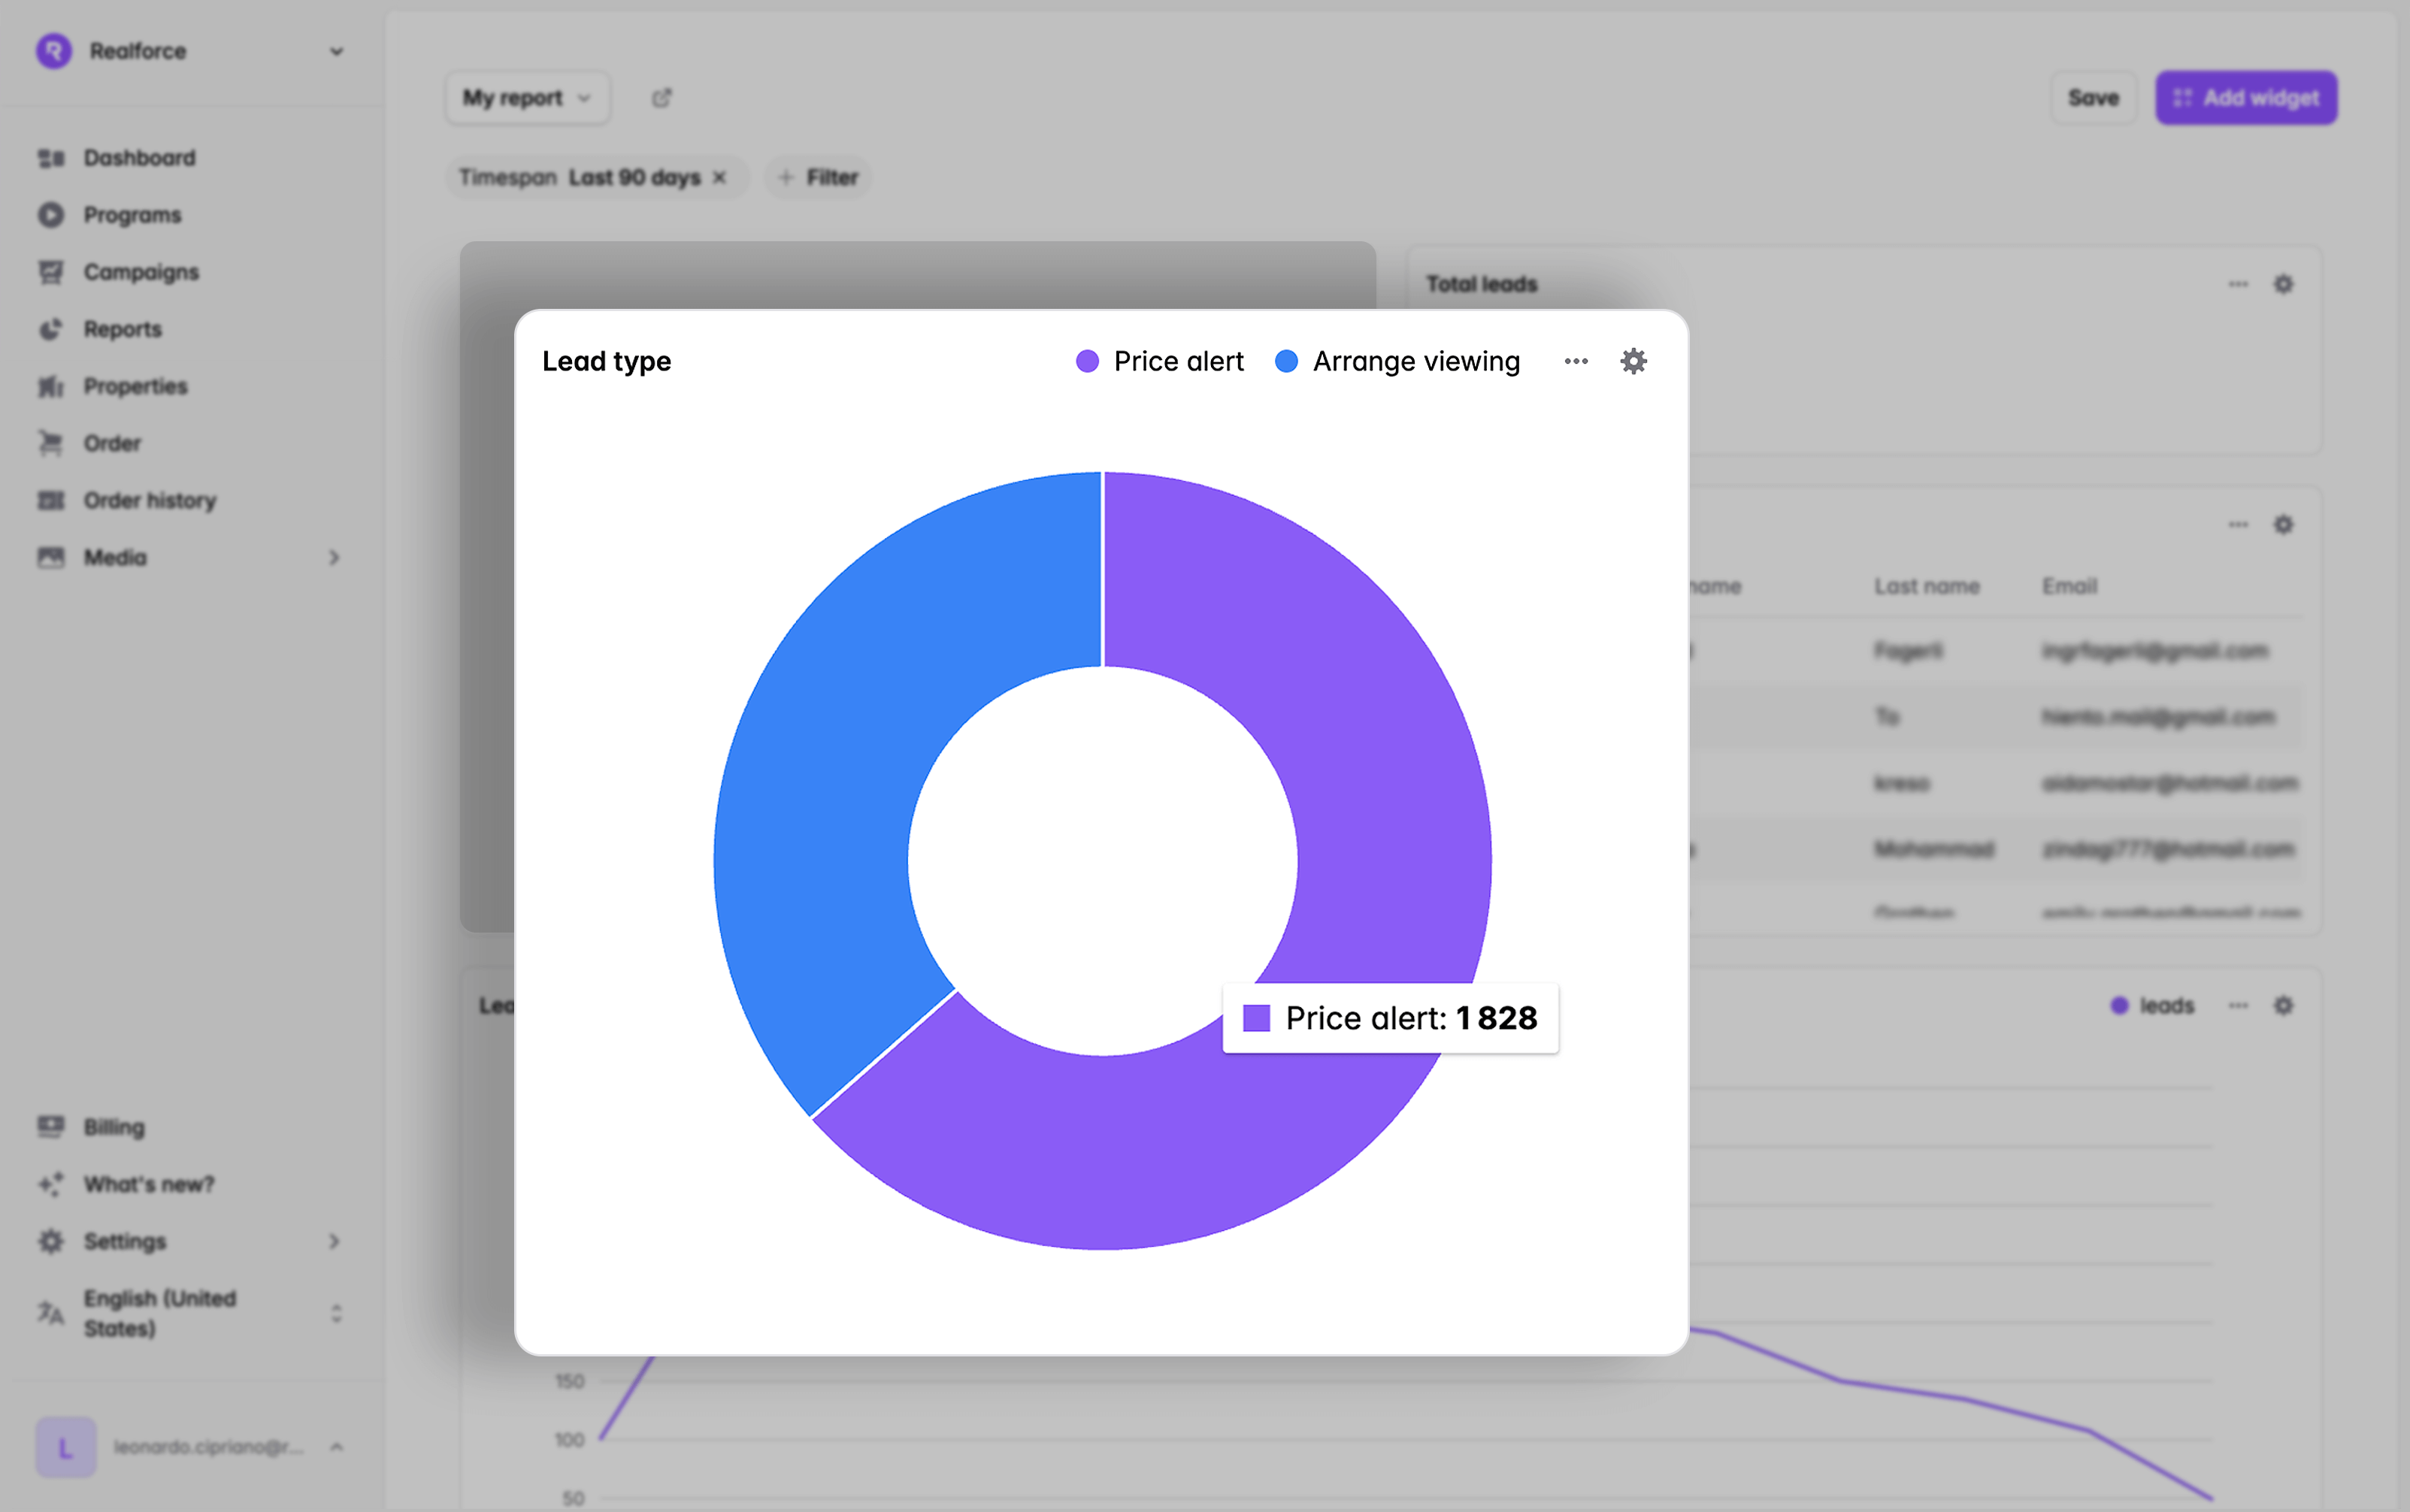Image resolution: width=2410 pixels, height=1512 pixels.
Task: Click the Add widget button
Action: click(x=2246, y=98)
